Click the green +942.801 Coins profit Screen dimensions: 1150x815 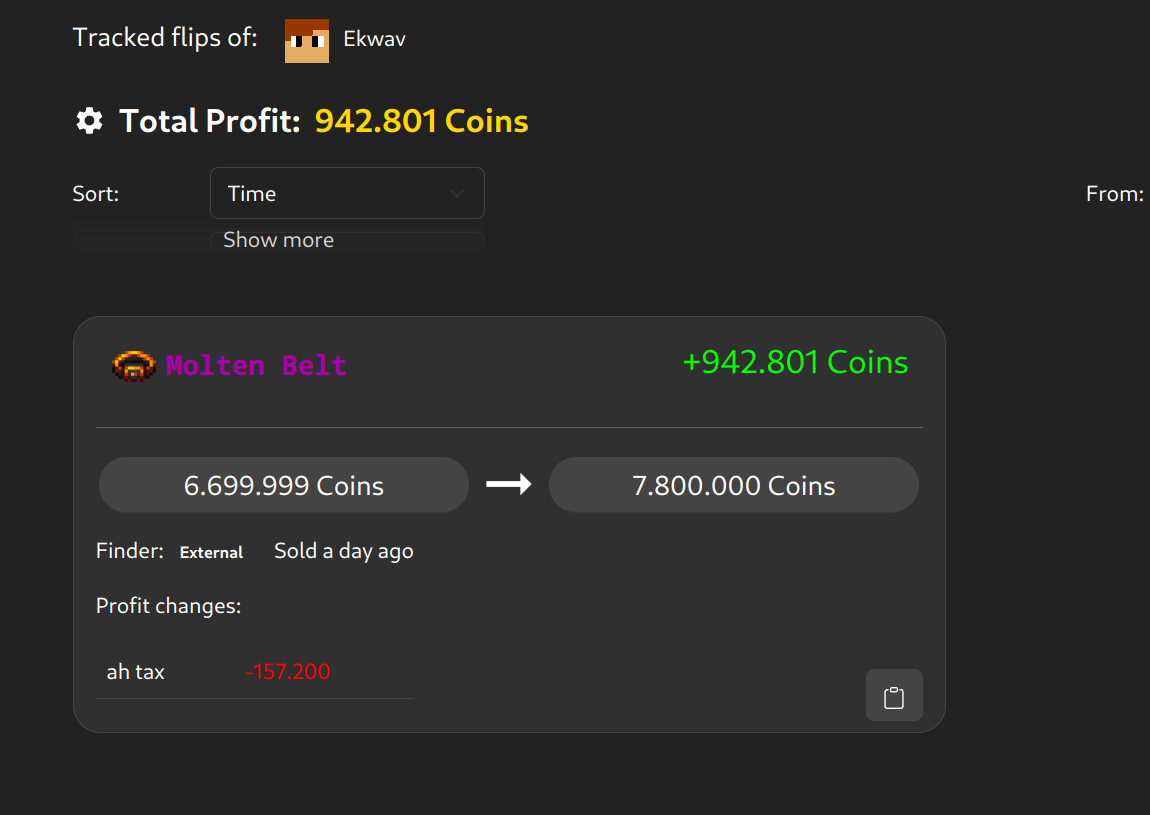click(795, 362)
